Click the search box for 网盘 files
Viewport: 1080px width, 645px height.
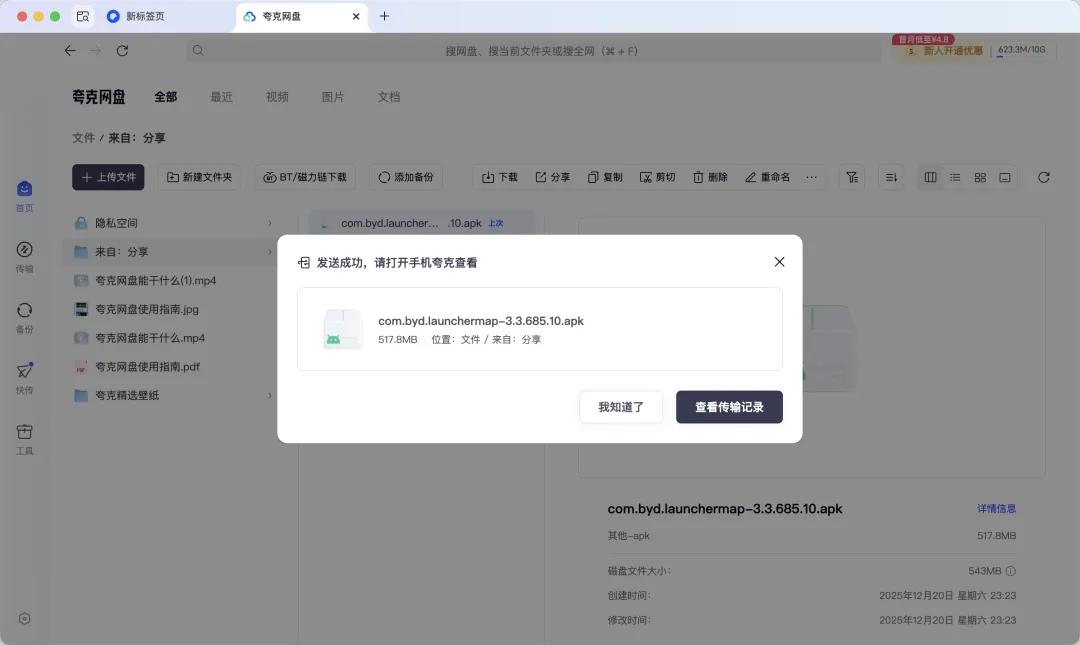534,51
